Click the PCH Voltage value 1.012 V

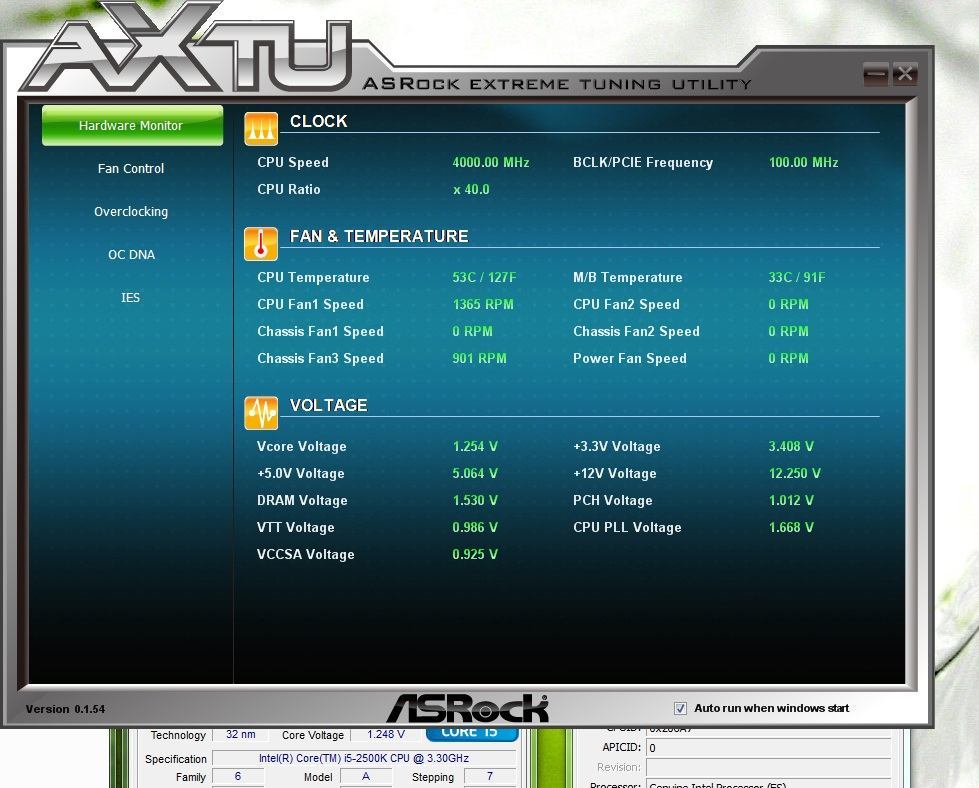(x=791, y=500)
